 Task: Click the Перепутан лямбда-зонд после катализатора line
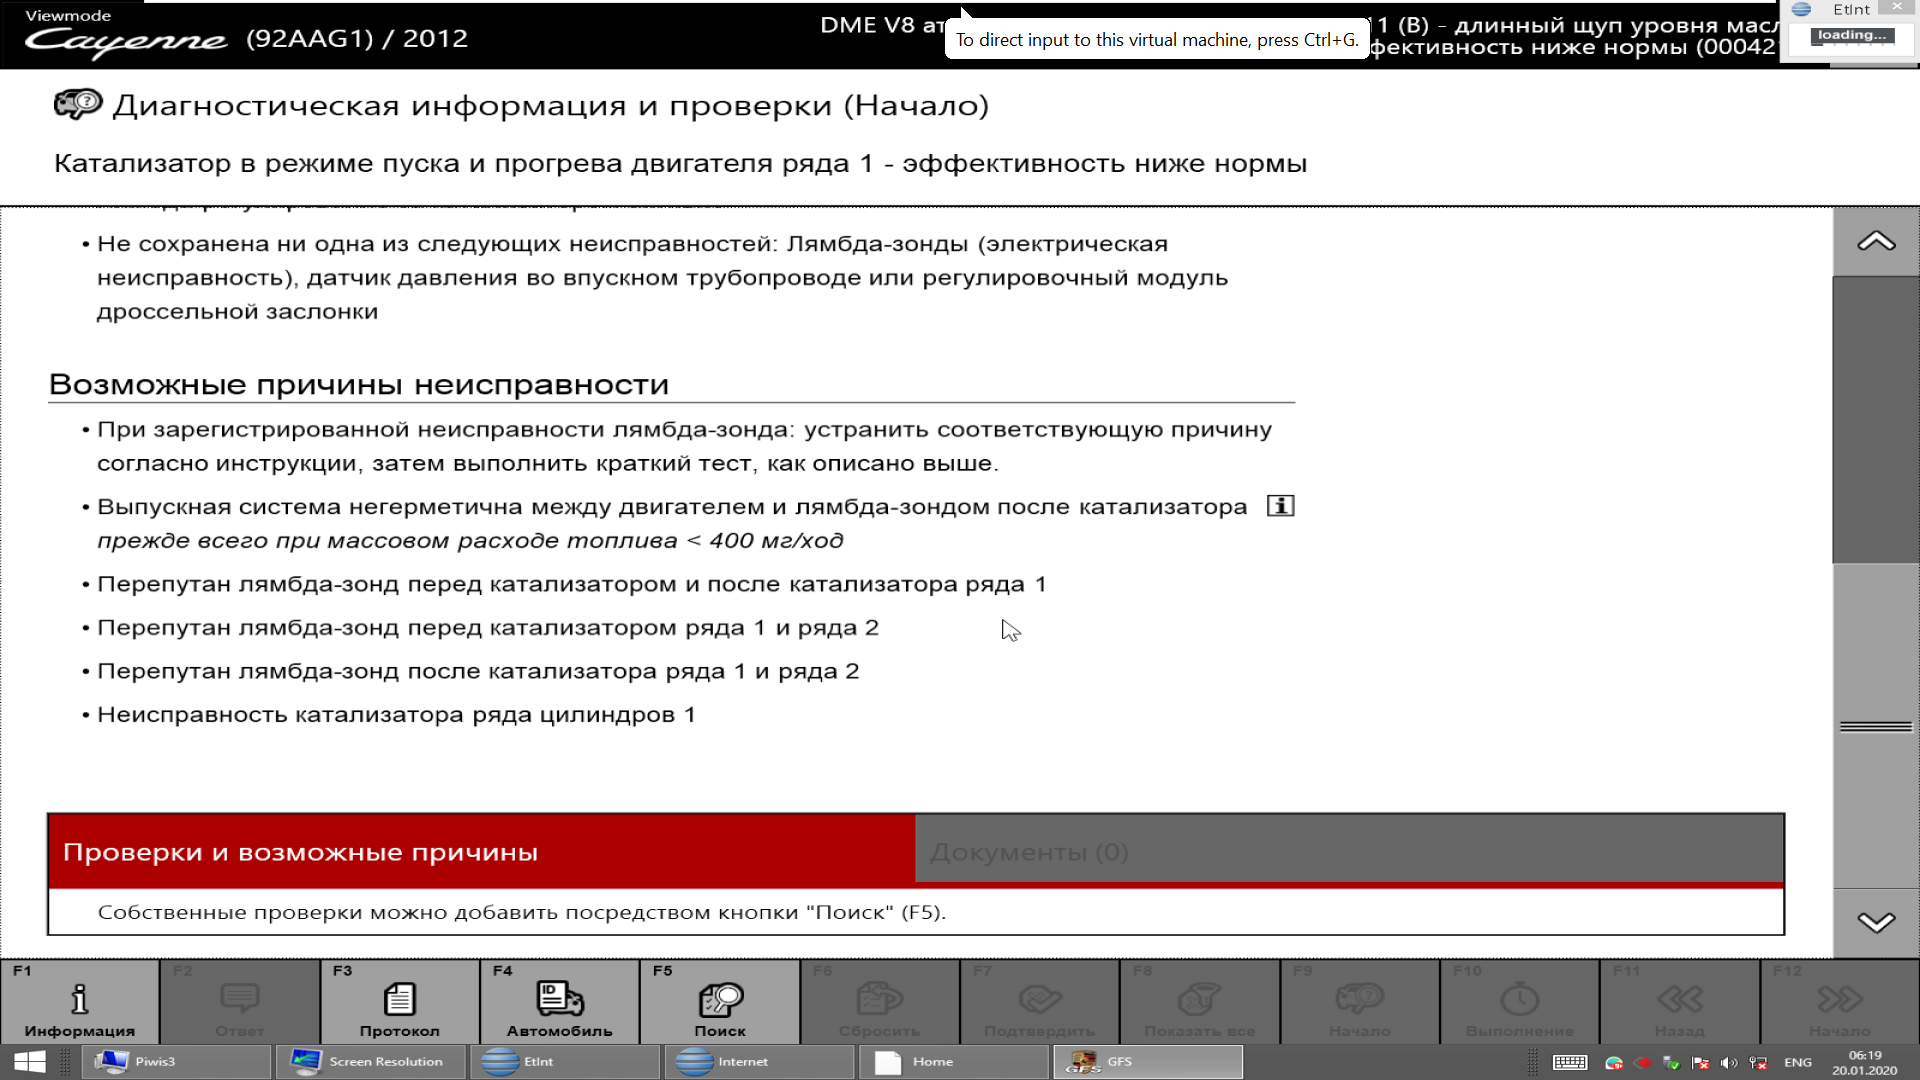(478, 671)
